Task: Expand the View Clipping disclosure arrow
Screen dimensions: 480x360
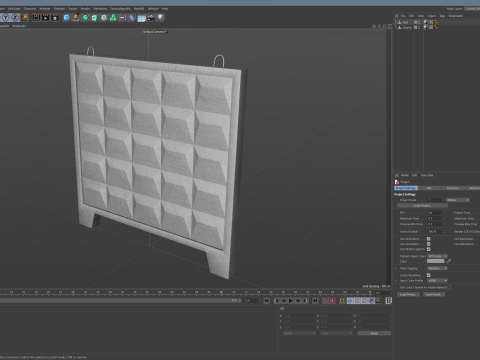Action: [396, 268]
